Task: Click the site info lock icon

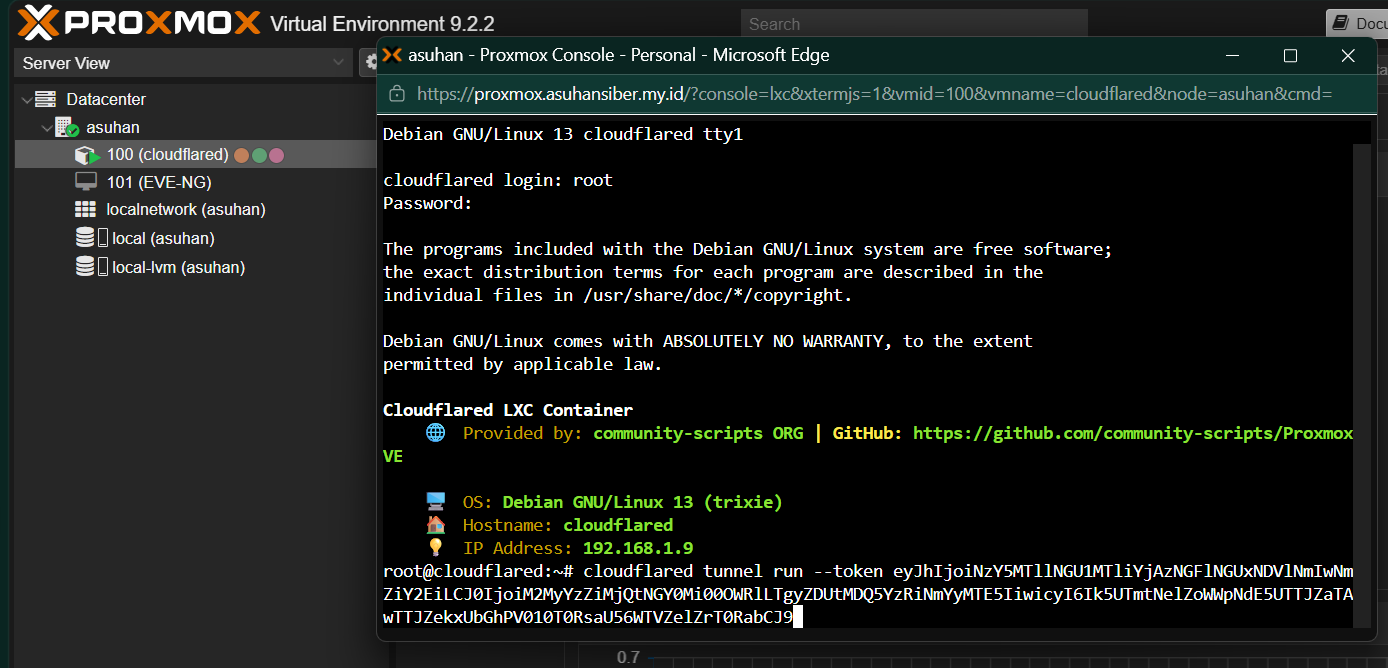Action: click(397, 94)
